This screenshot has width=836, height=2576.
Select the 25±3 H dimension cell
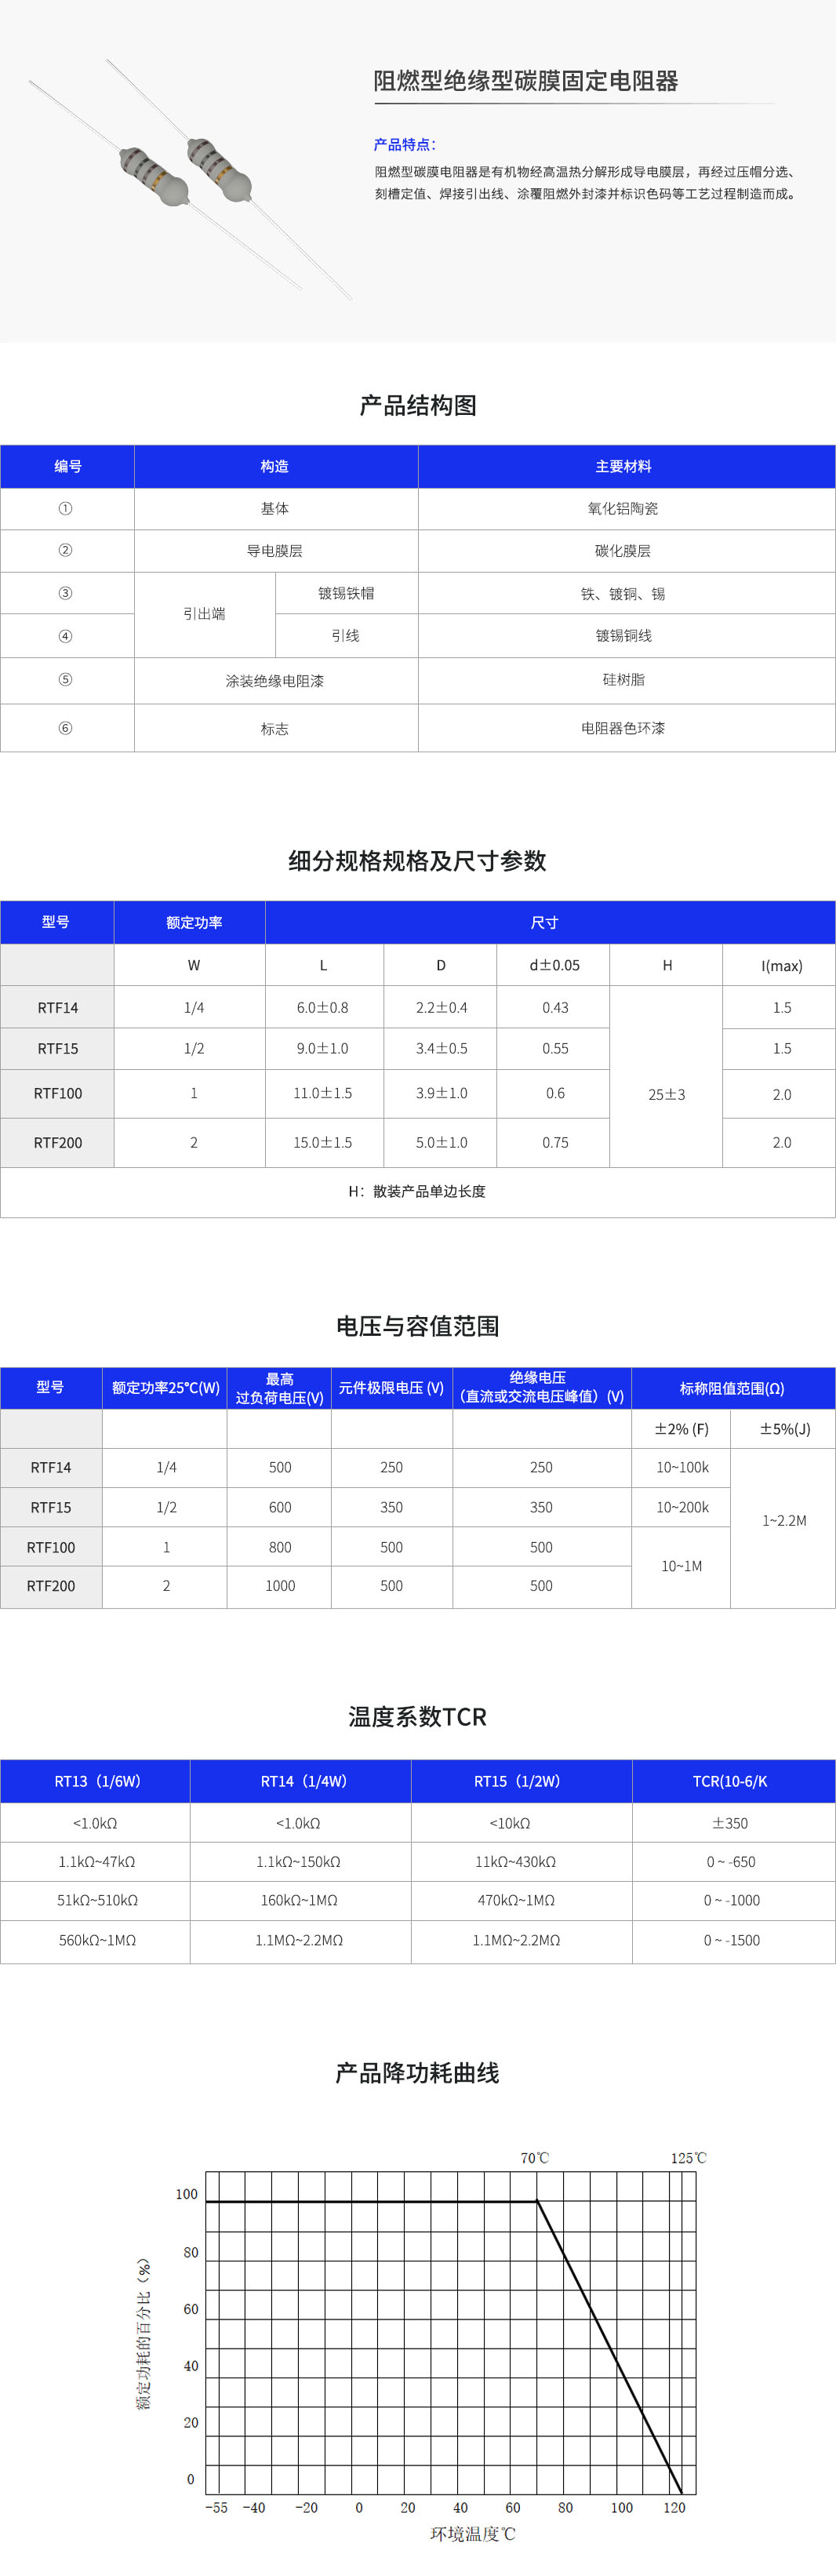pyautogui.click(x=666, y=1094)
